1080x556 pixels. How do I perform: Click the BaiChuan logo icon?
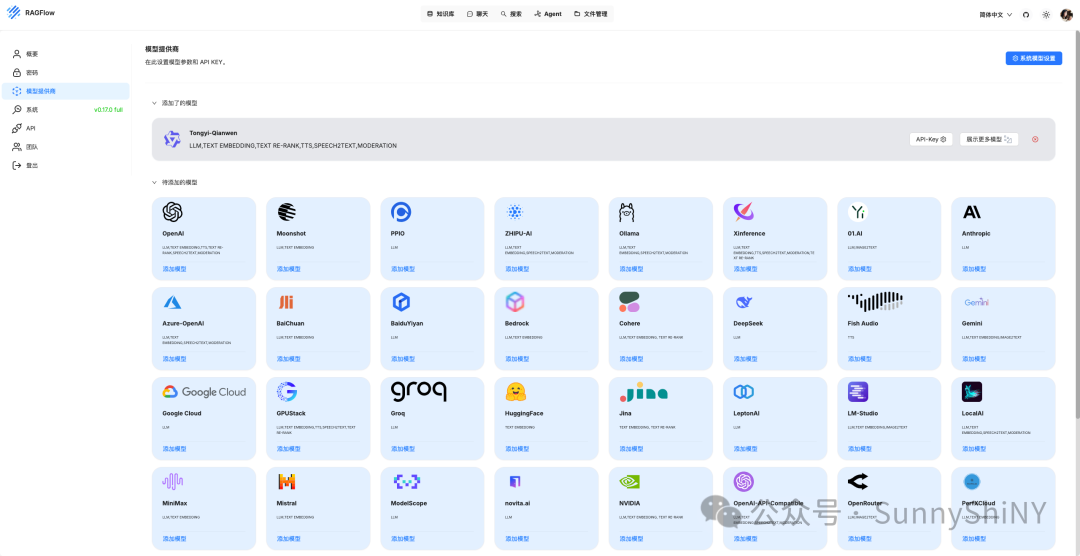click(286, 302)
